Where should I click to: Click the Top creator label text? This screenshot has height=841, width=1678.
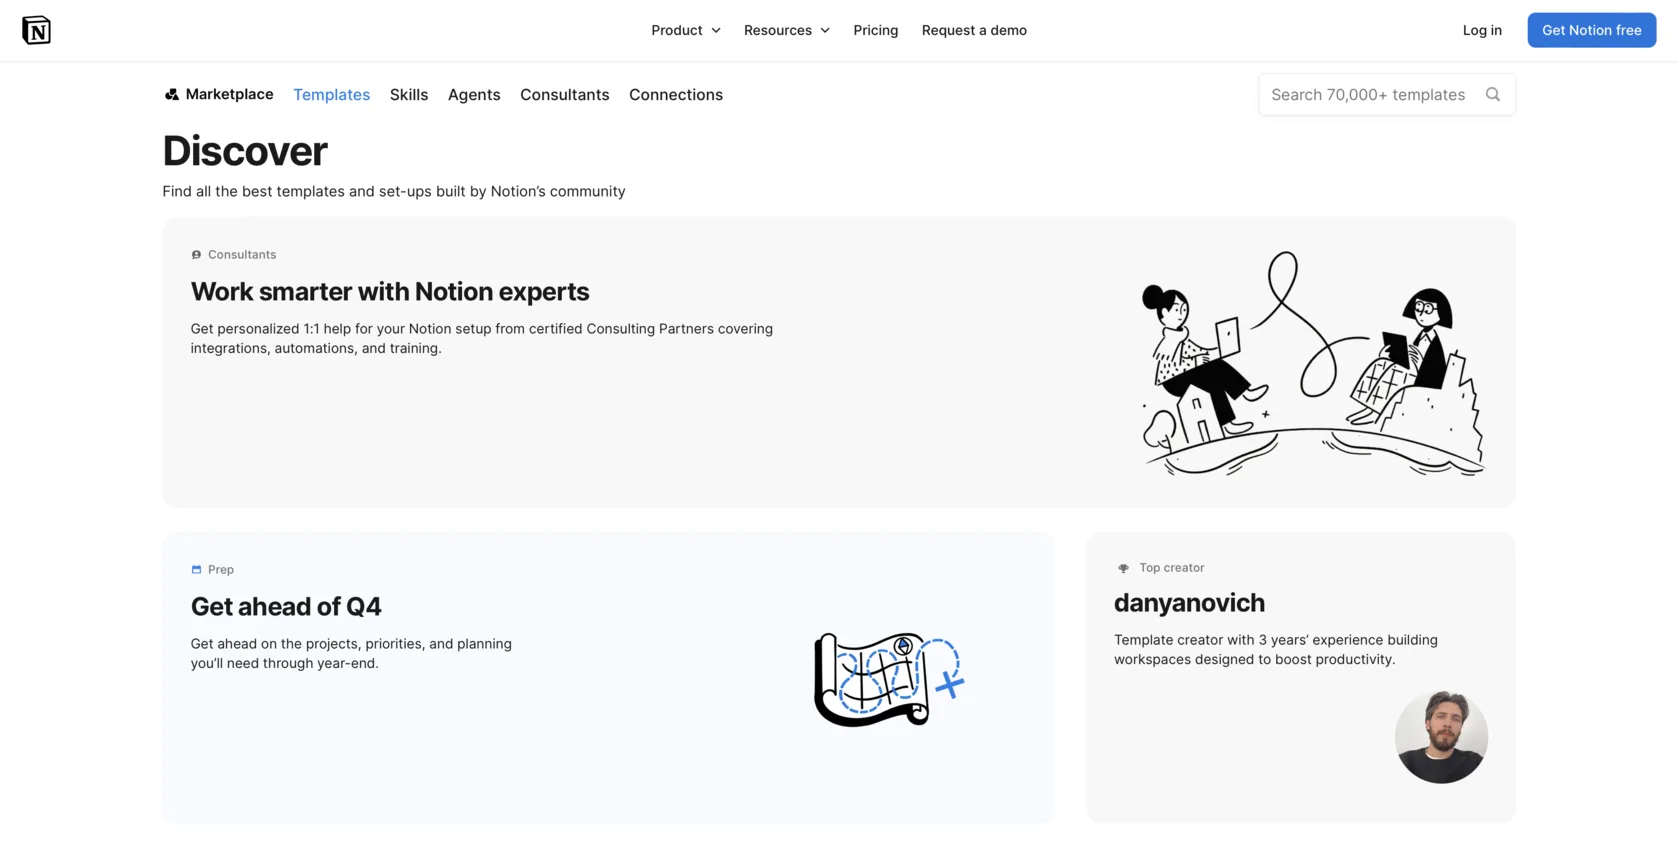click(1171, 568)
